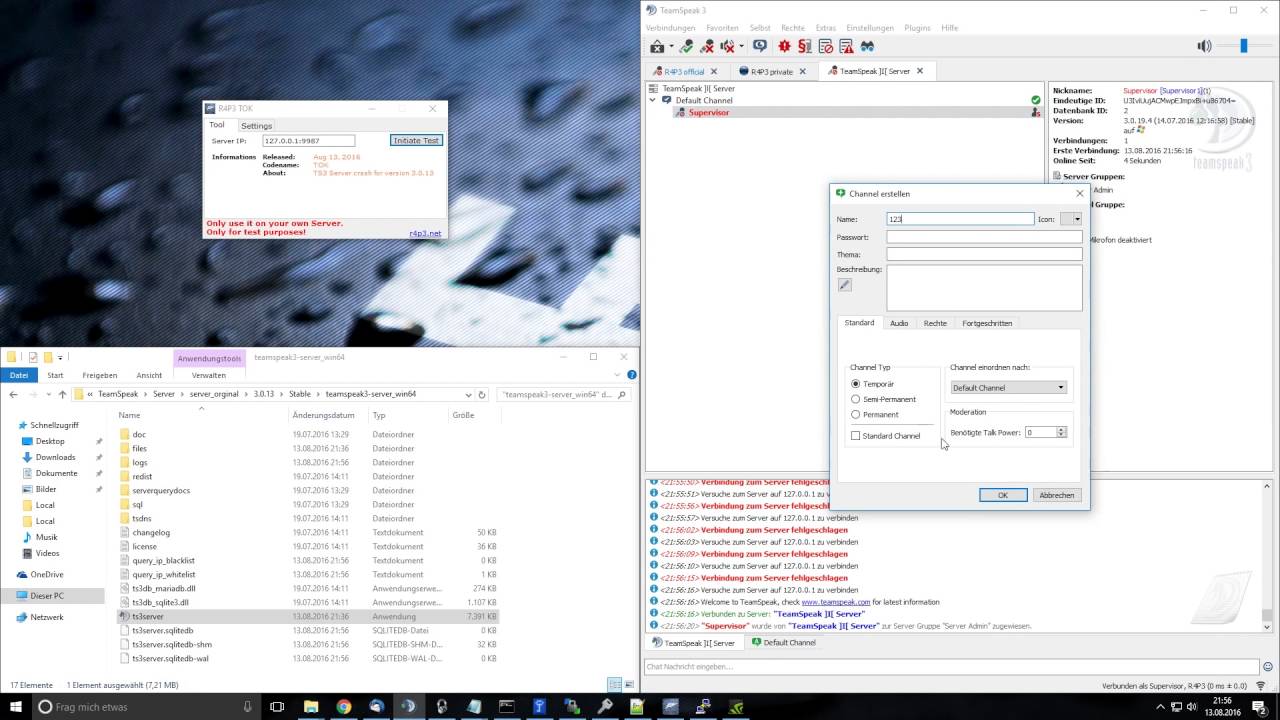
Task: Click the description edit pencil icon
Action: click(844, 285)
